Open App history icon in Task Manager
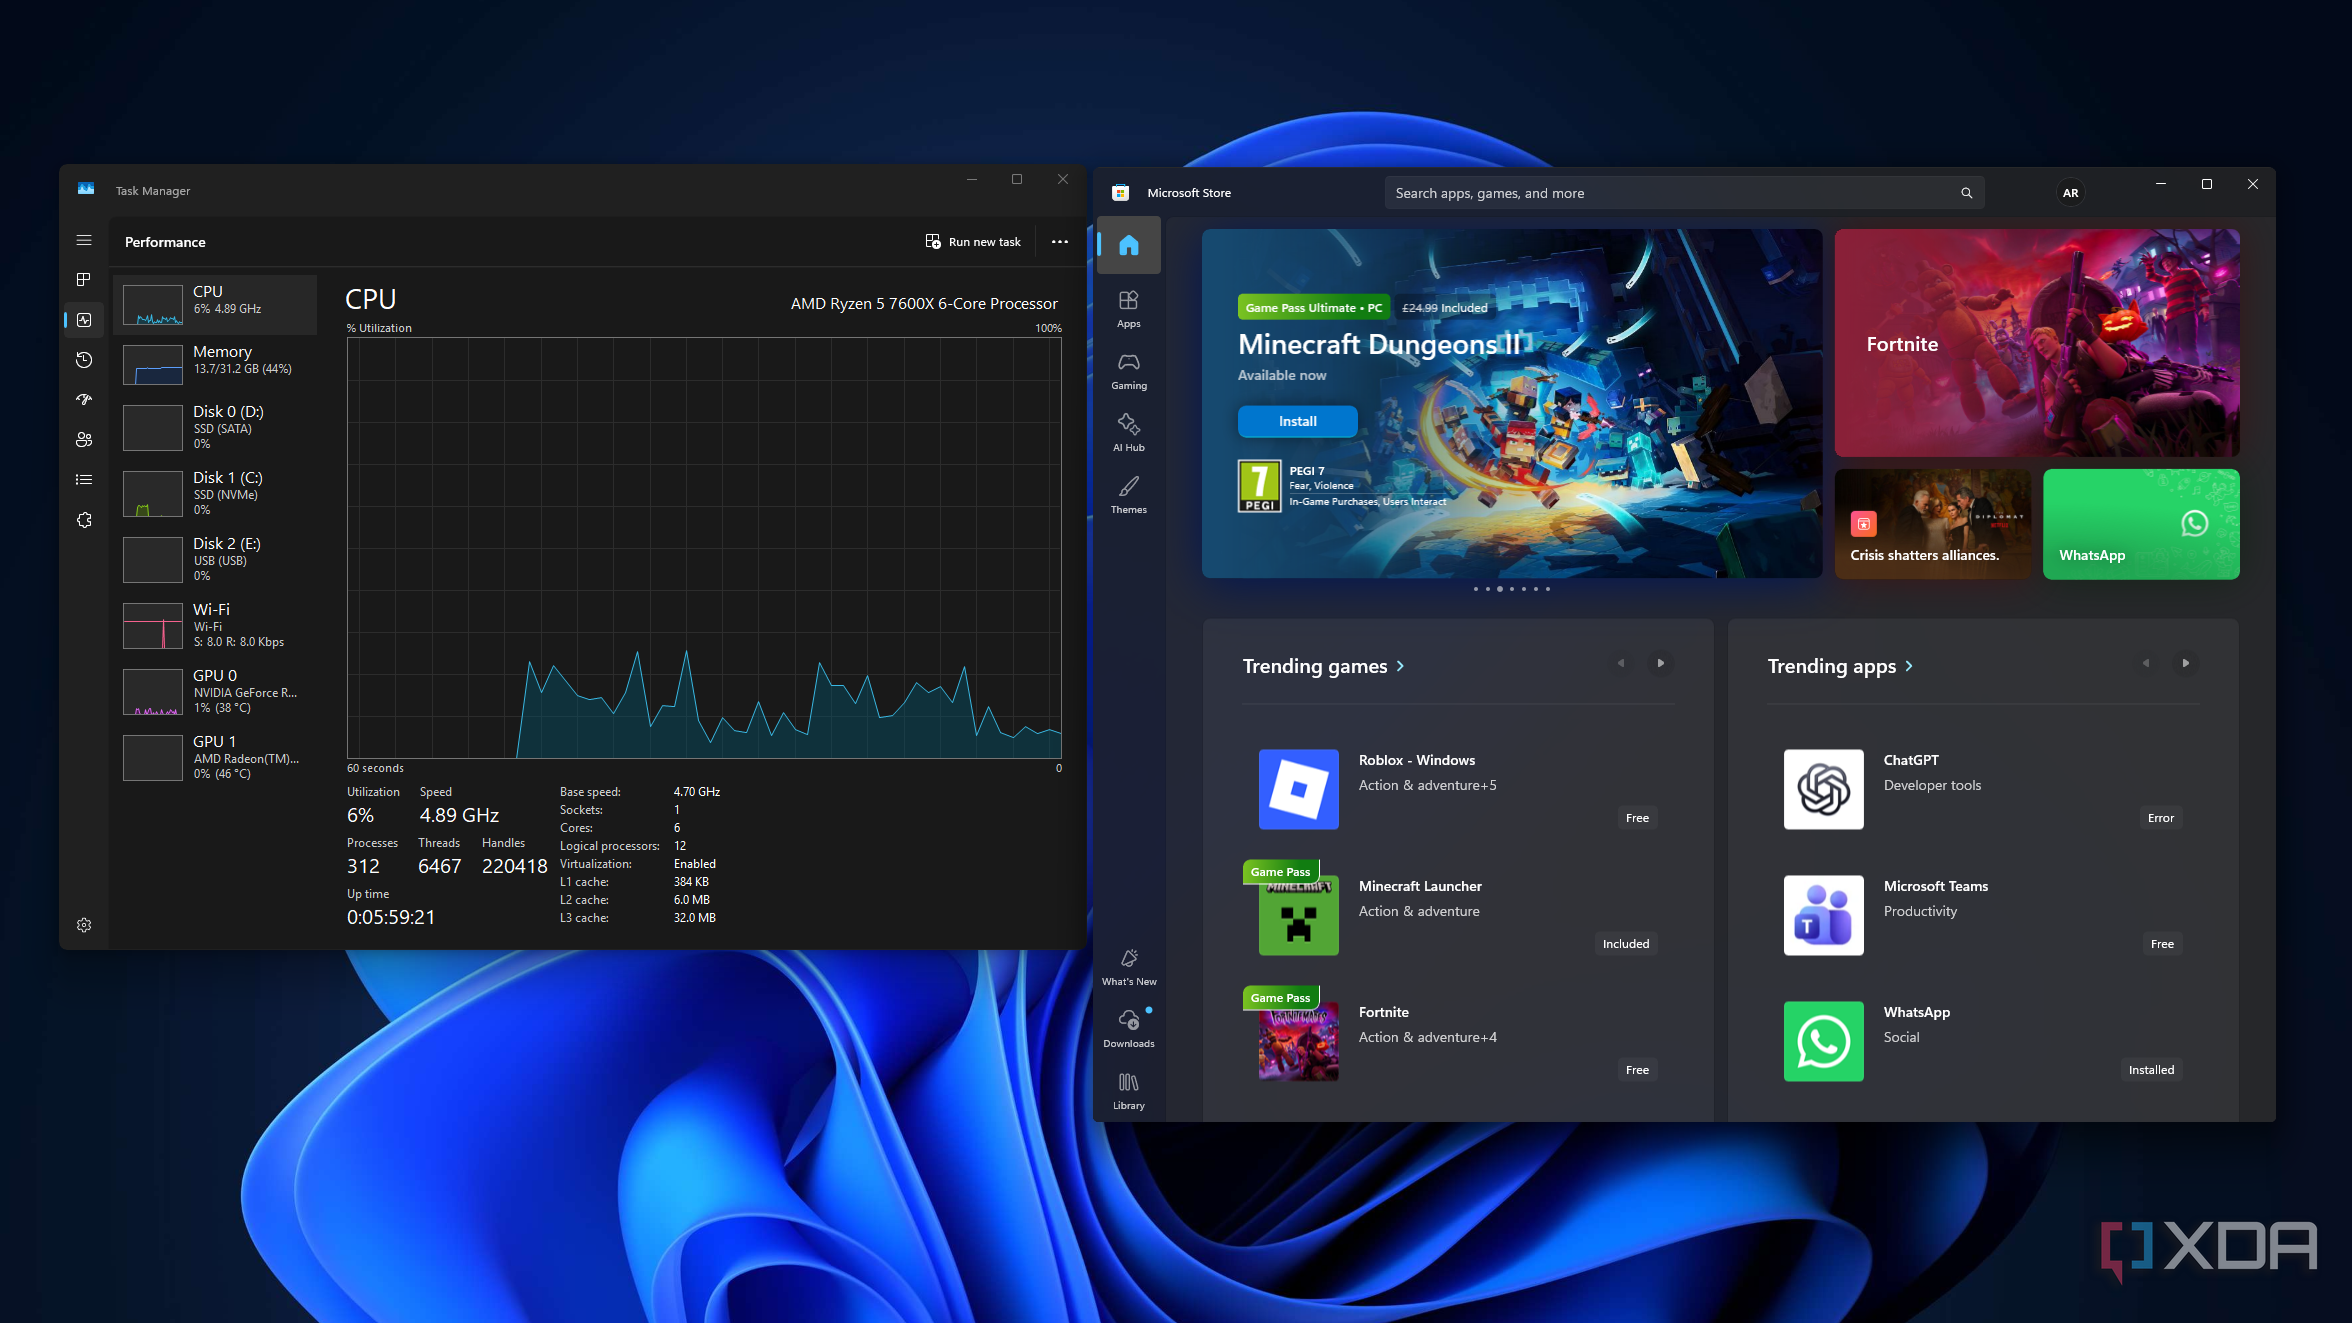2352x1323 pixels. (84, 360)
